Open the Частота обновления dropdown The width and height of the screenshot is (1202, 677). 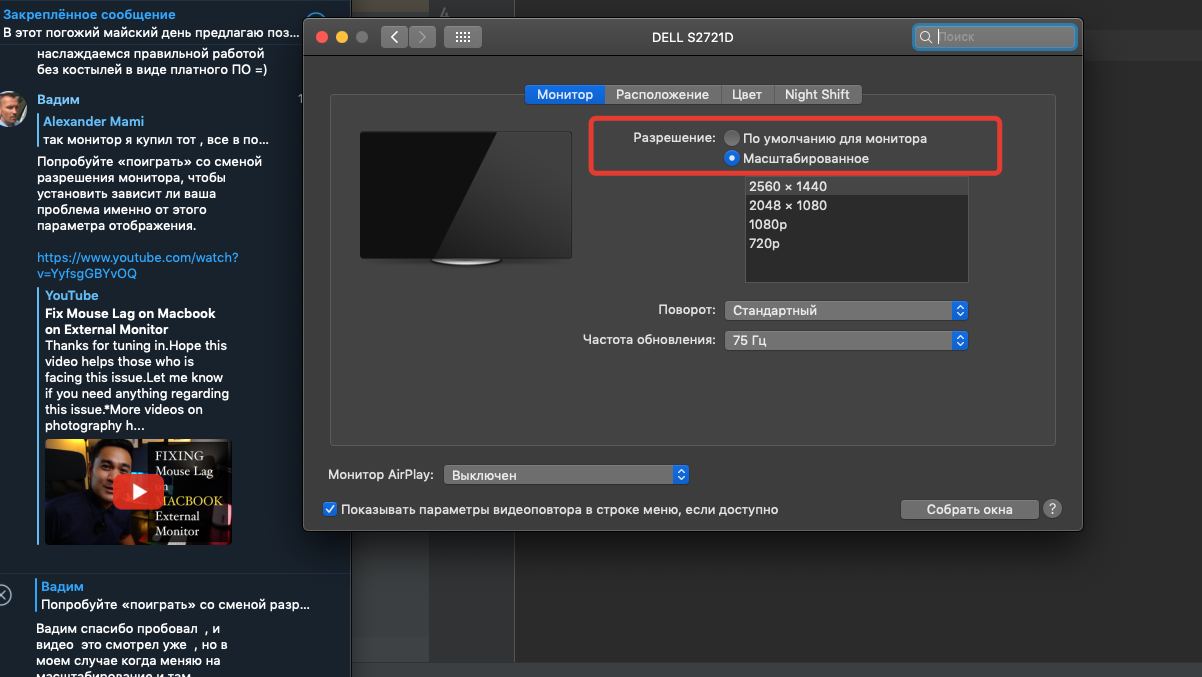coord(845,340)
